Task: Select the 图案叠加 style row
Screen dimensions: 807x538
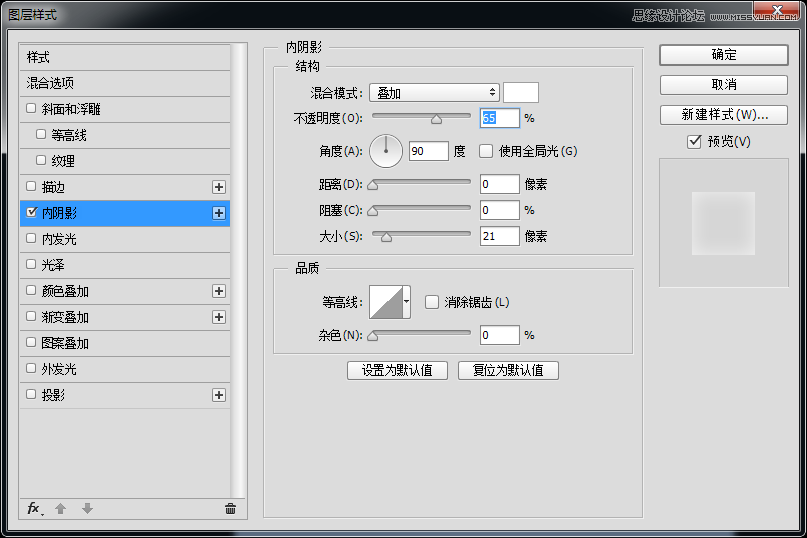Action: [125, 343]
